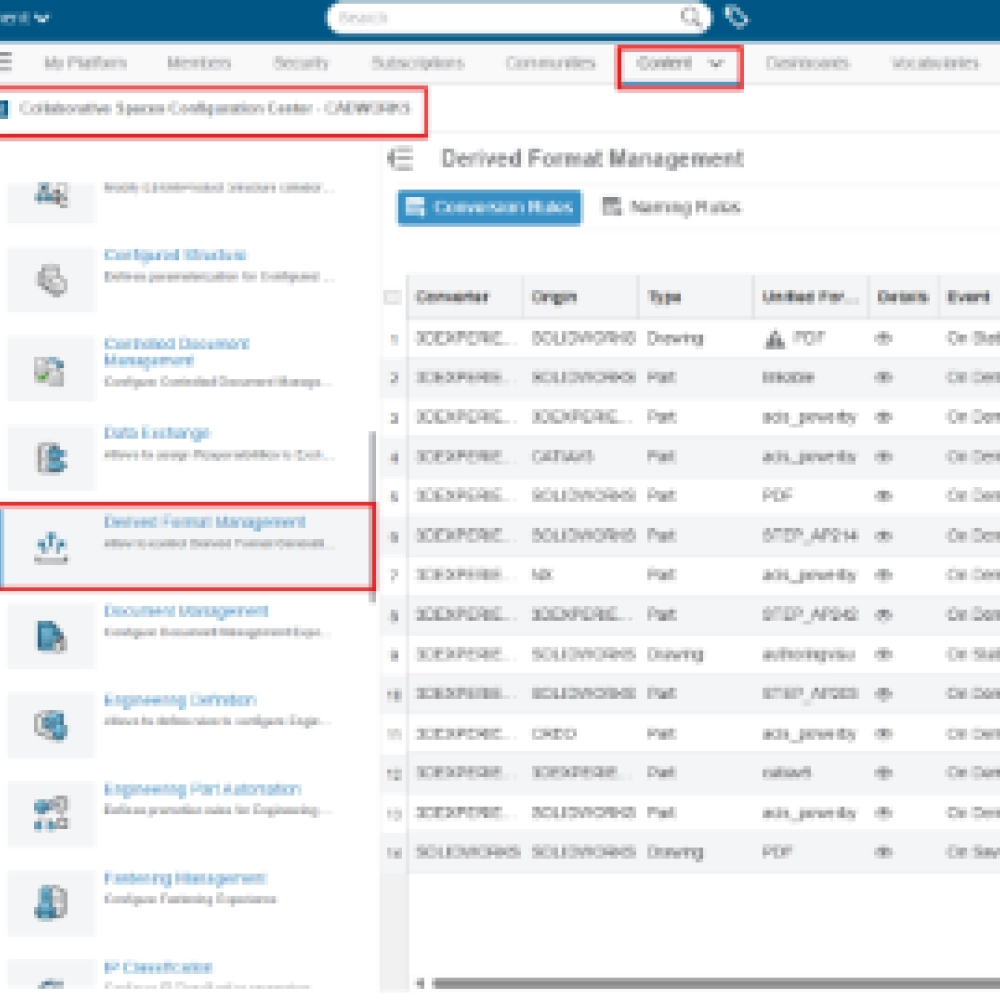Click the search magnifier icon
The image size is (1000, 1000).
point(691,17)
